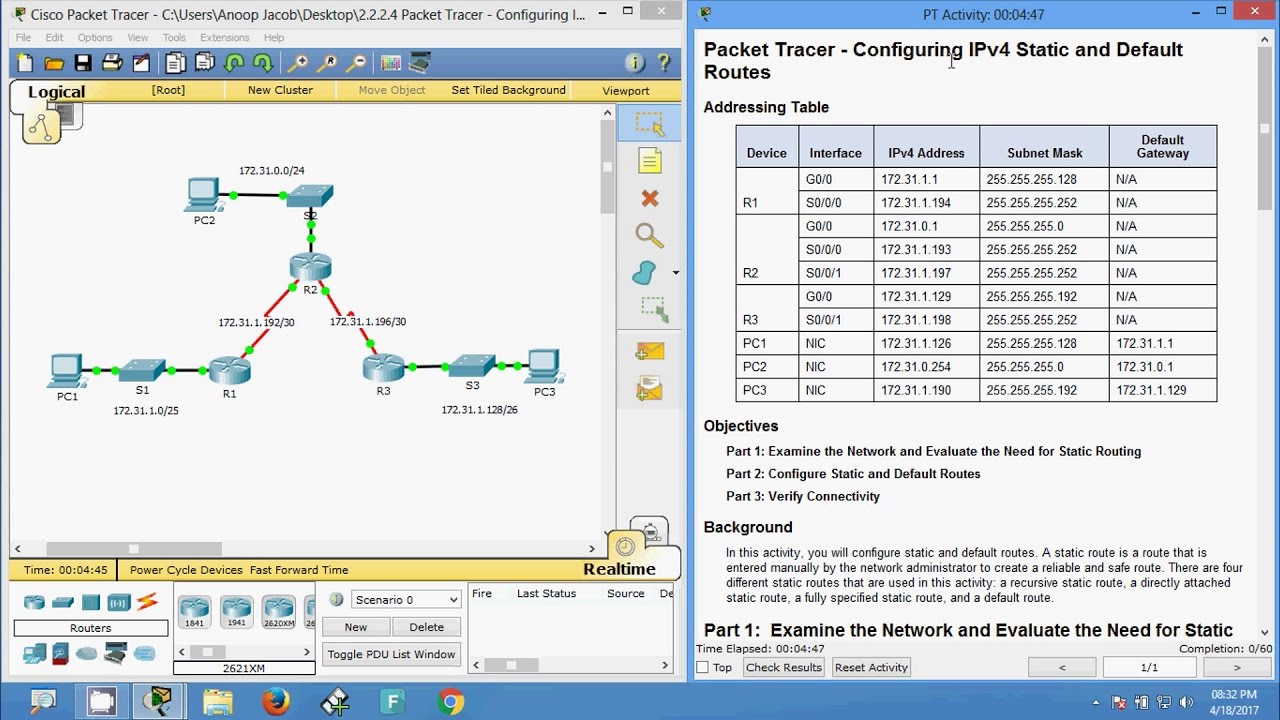The image size is (1280, 720).
Task: Click Set Tiled Background
Action: 508,90
